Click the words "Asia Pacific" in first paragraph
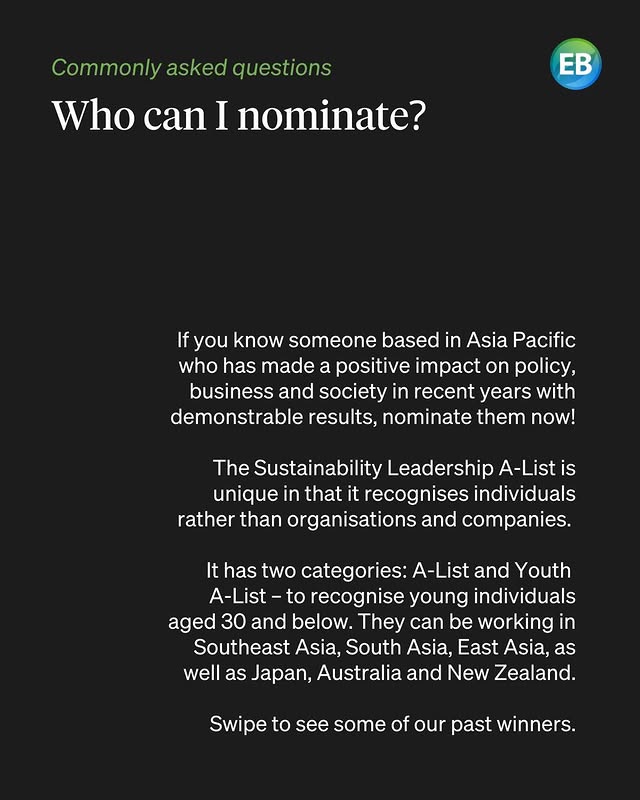 click(521, 340)
